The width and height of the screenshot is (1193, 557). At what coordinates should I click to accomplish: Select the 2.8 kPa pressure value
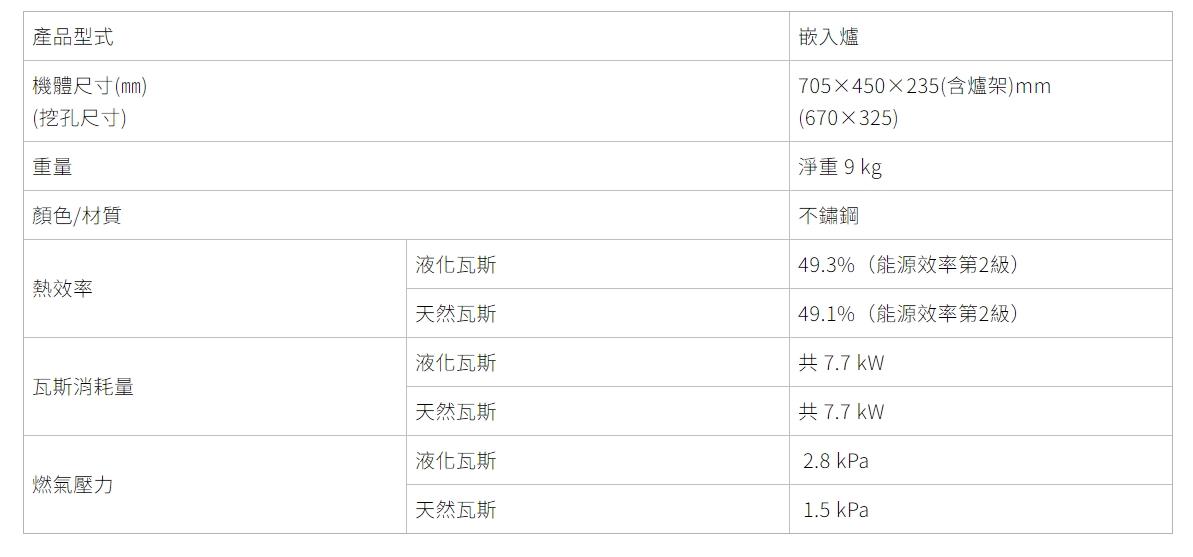point(836,460)
